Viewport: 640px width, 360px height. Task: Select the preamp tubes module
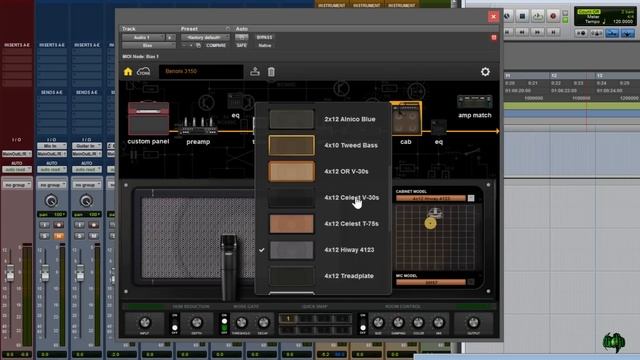(x=198, y=126)
